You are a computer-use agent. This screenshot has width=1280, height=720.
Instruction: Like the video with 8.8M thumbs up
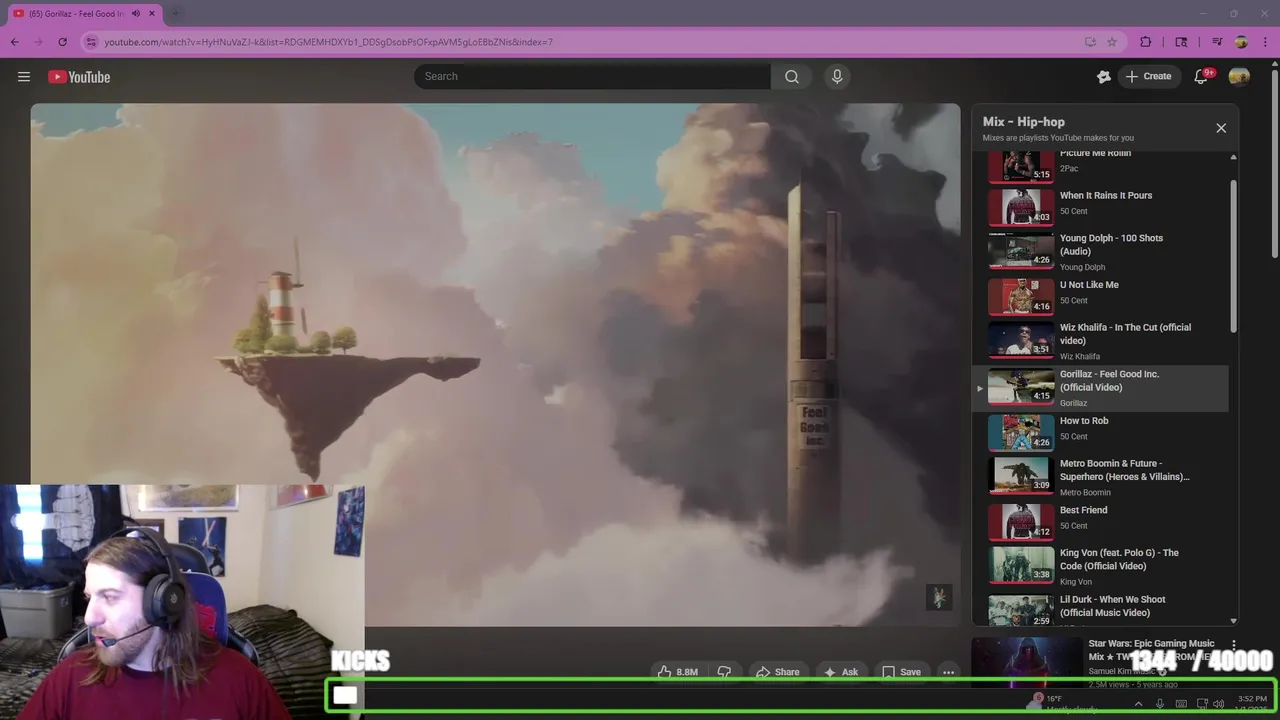[x=677, y=672]
